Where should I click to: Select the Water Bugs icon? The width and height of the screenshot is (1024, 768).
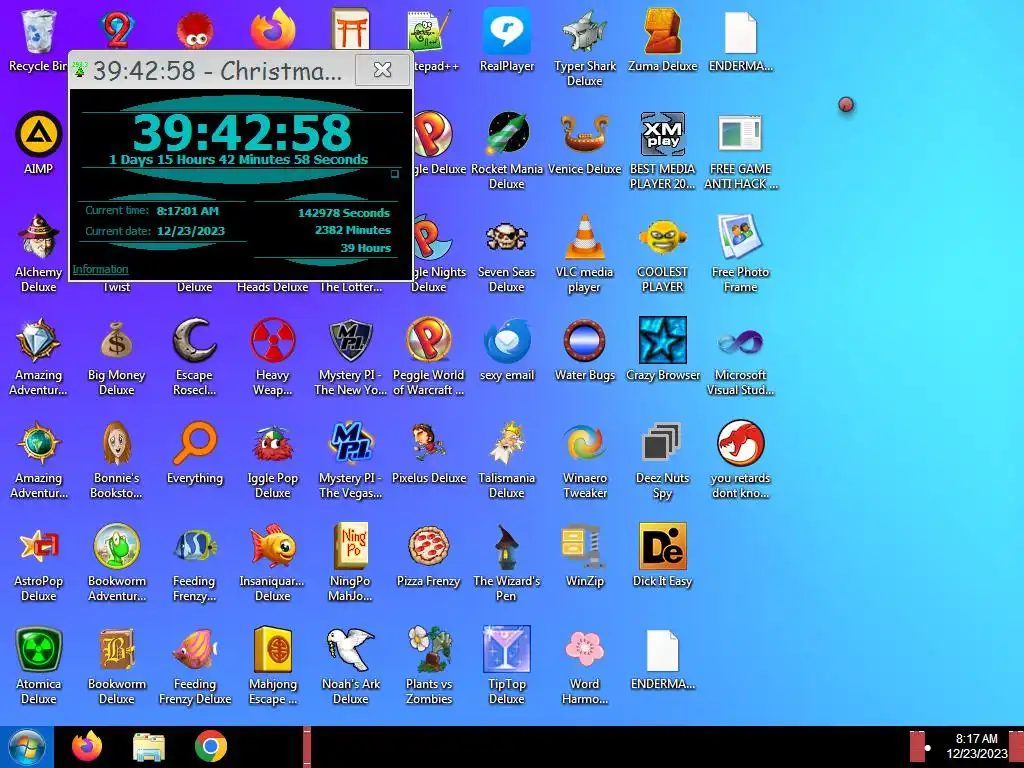(x=584, y=341)
